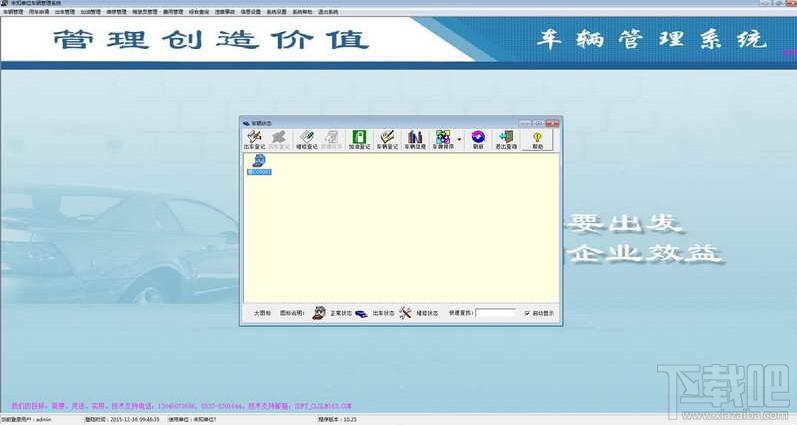Click the 维修状态 wrench legend icon
The height and width of the screenshot is (425, 797).
pos(405,313)
